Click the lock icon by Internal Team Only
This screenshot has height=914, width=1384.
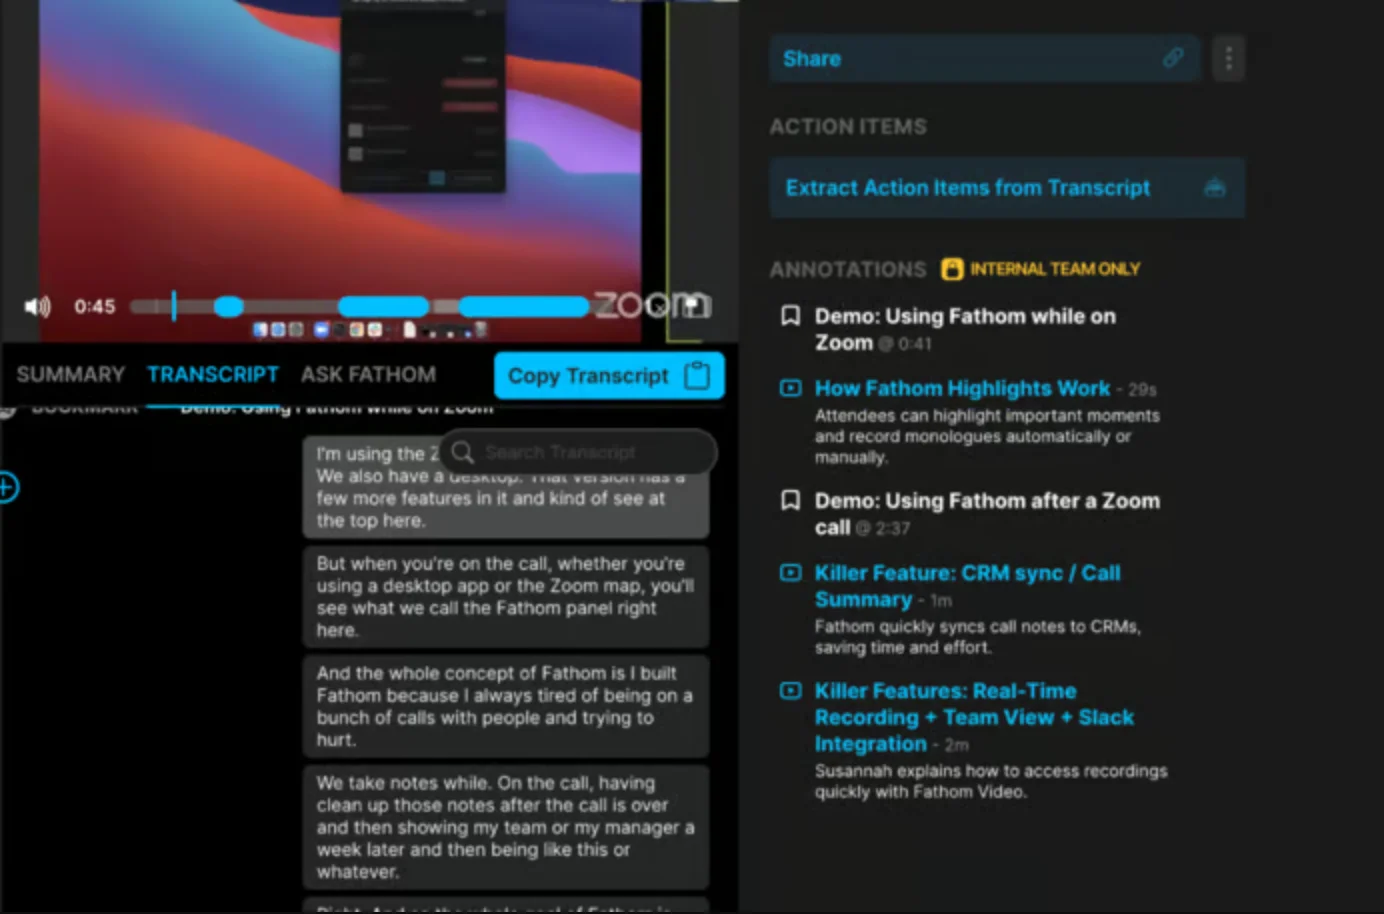point(952,269)
